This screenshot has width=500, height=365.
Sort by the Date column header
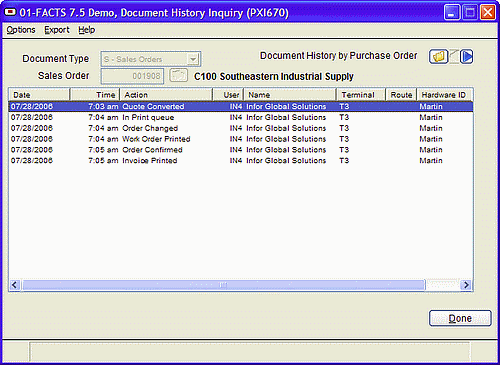point(39,95)
